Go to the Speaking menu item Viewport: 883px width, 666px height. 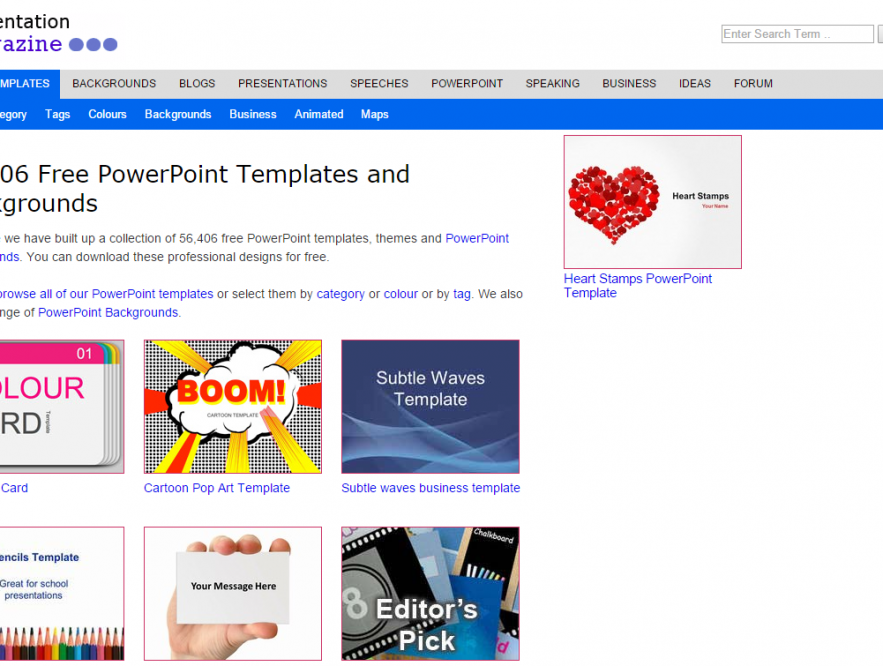(x=552, y=84)
